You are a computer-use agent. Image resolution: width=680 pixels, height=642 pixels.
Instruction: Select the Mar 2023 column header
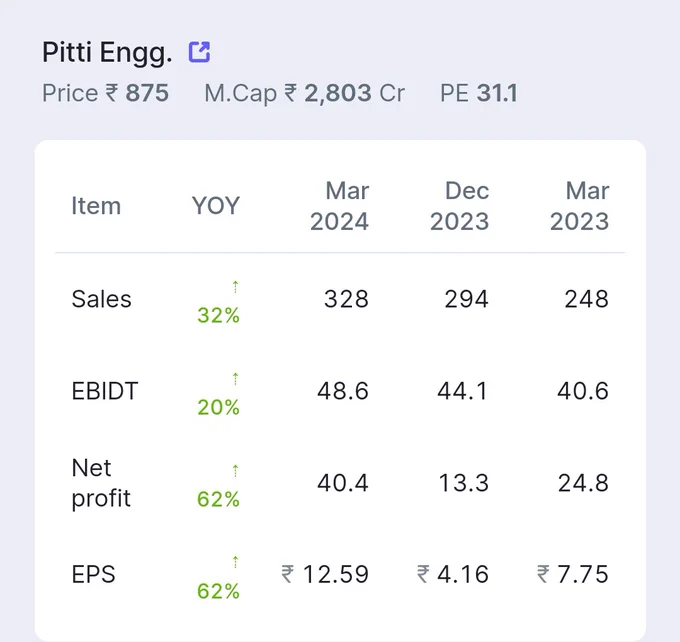[579, 206]
